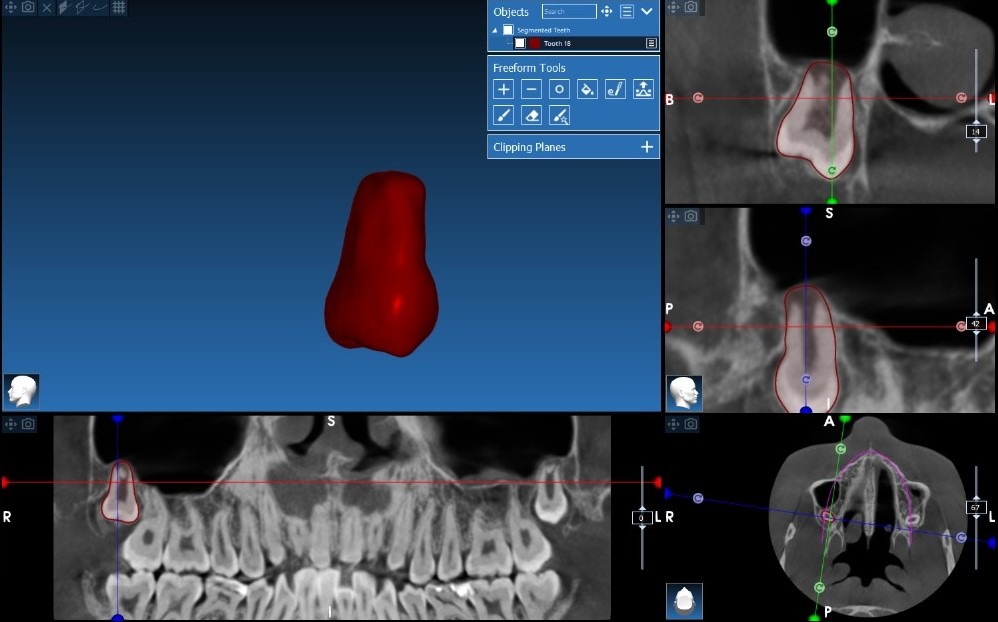
Task: Select the smart brush tool with star
Action: [559, 115]
